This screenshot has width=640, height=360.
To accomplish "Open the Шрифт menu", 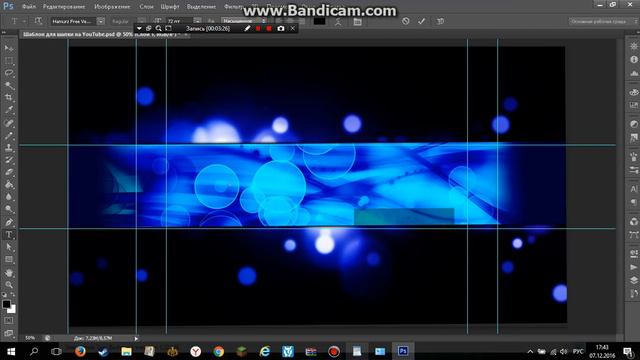I will pos(170,7).
